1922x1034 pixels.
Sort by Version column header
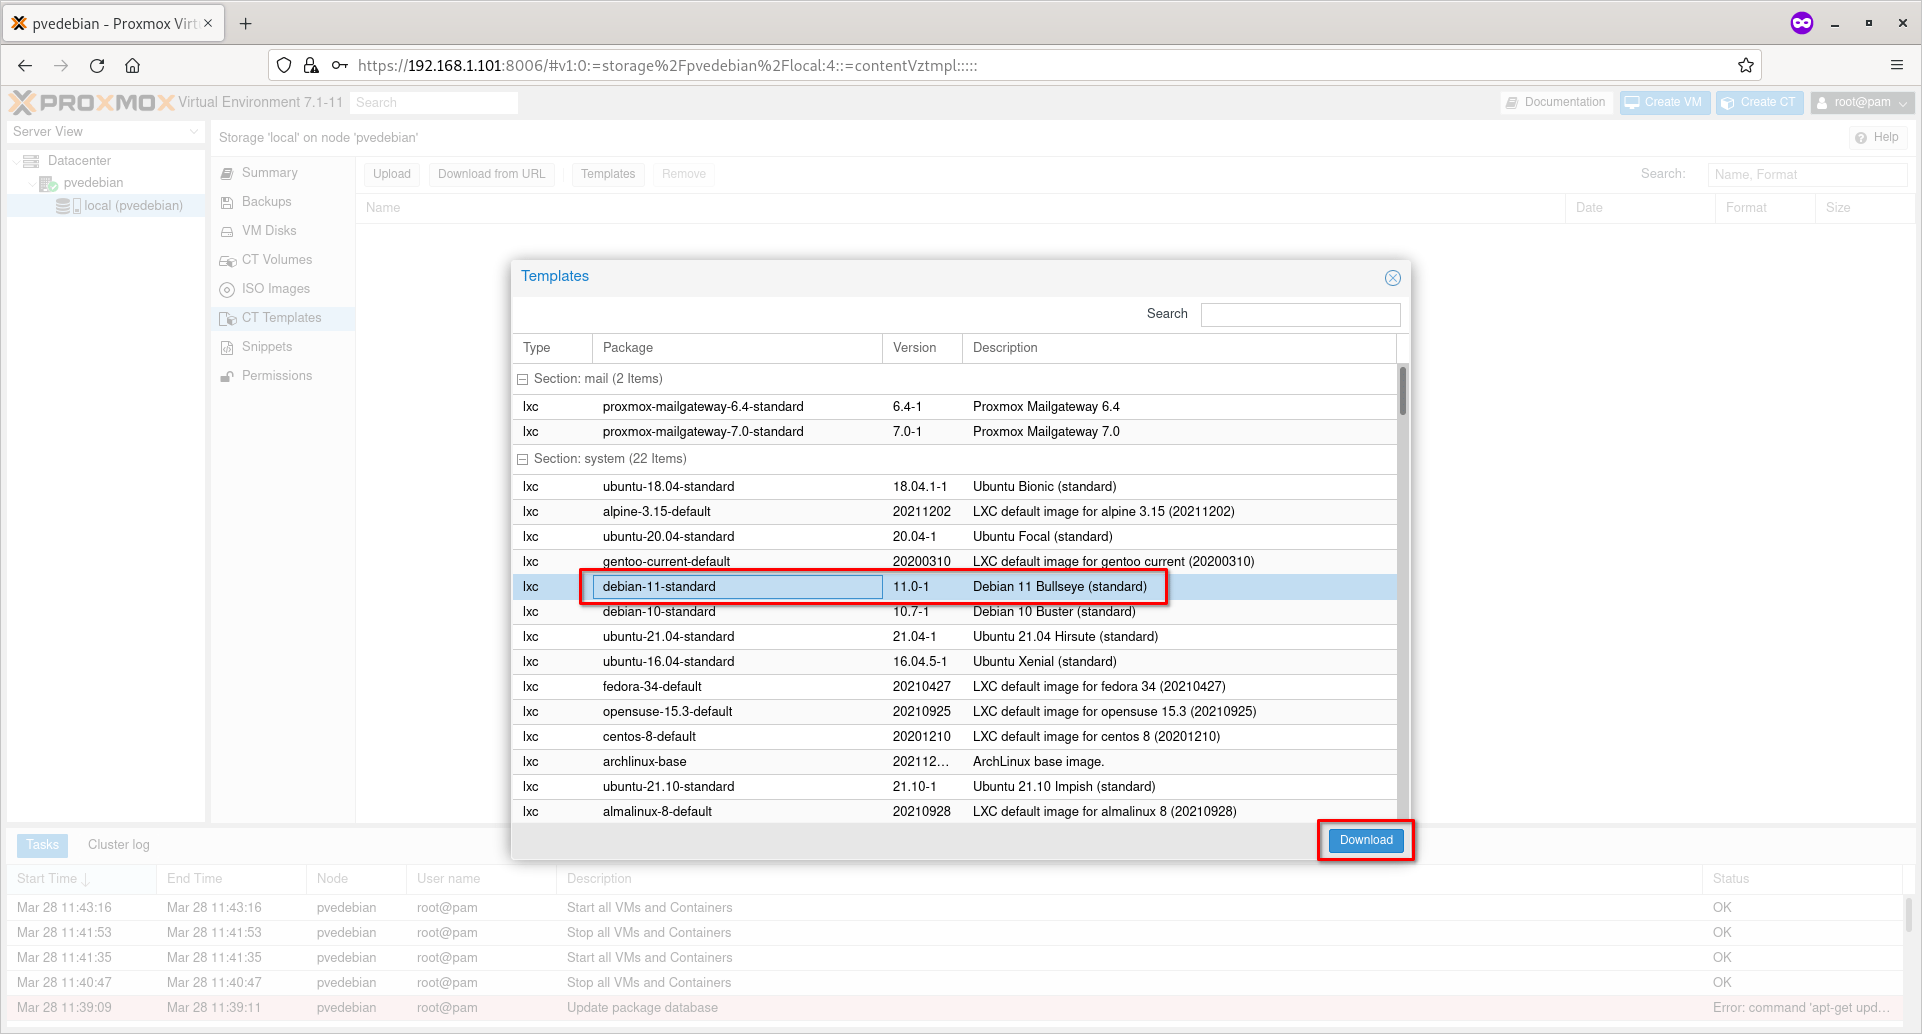[922, 348]
